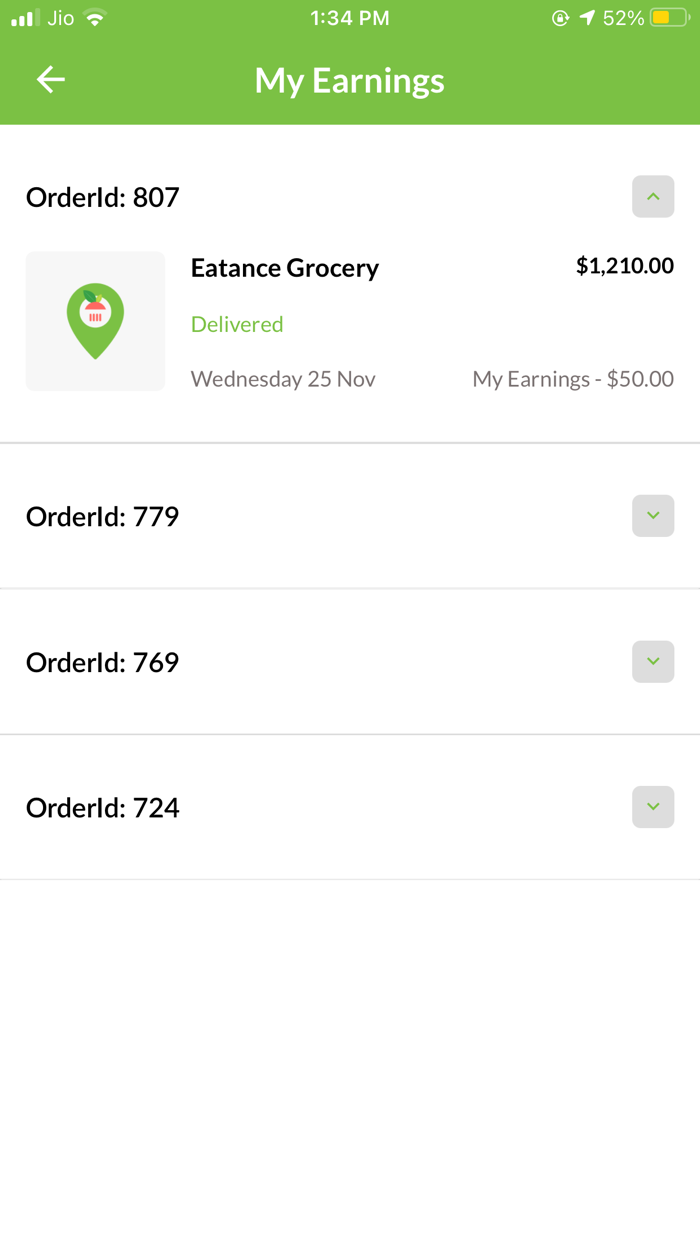This screenshot has width=700, height=1244.
Task: Select the Delivered status label
Action: coord(237,324)
